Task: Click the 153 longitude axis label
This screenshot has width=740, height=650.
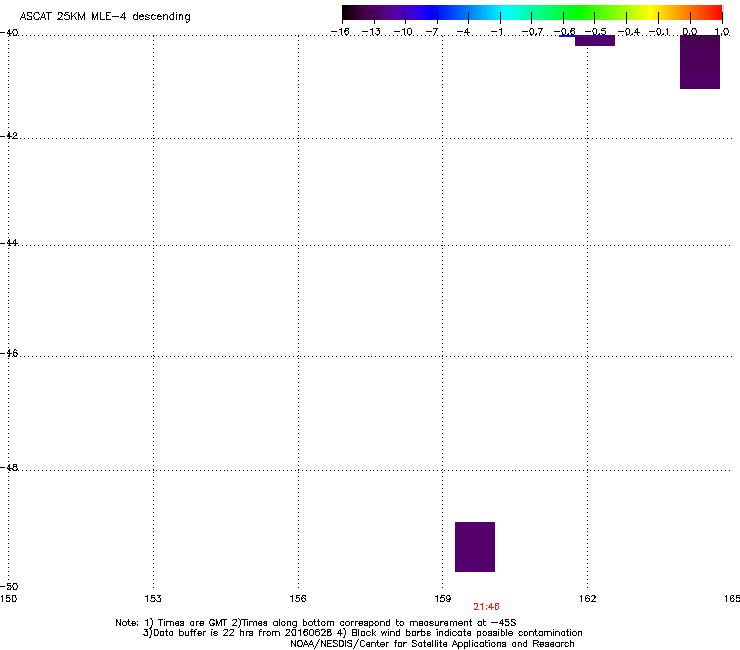Action: click(153, 599)
